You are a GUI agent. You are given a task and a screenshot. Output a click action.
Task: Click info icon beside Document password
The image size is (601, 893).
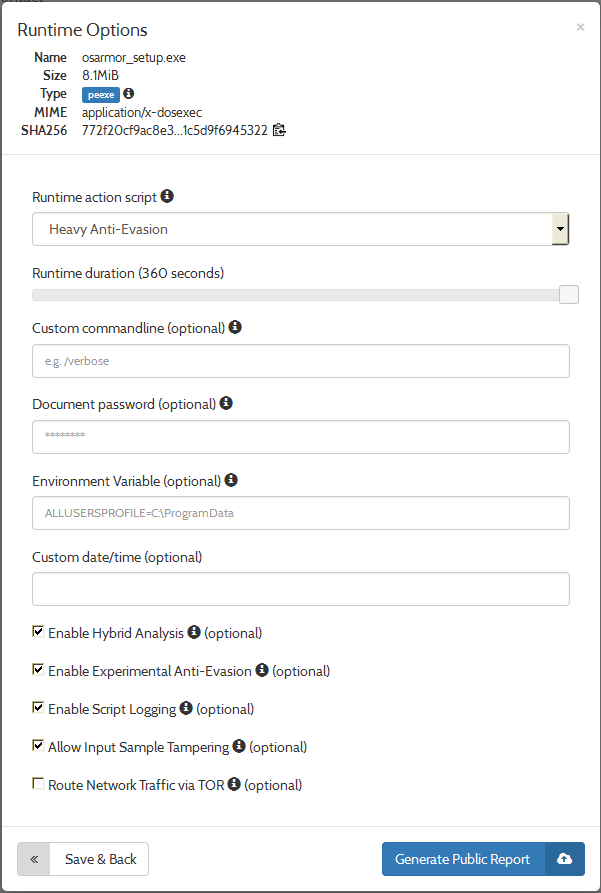coord(226,403)
